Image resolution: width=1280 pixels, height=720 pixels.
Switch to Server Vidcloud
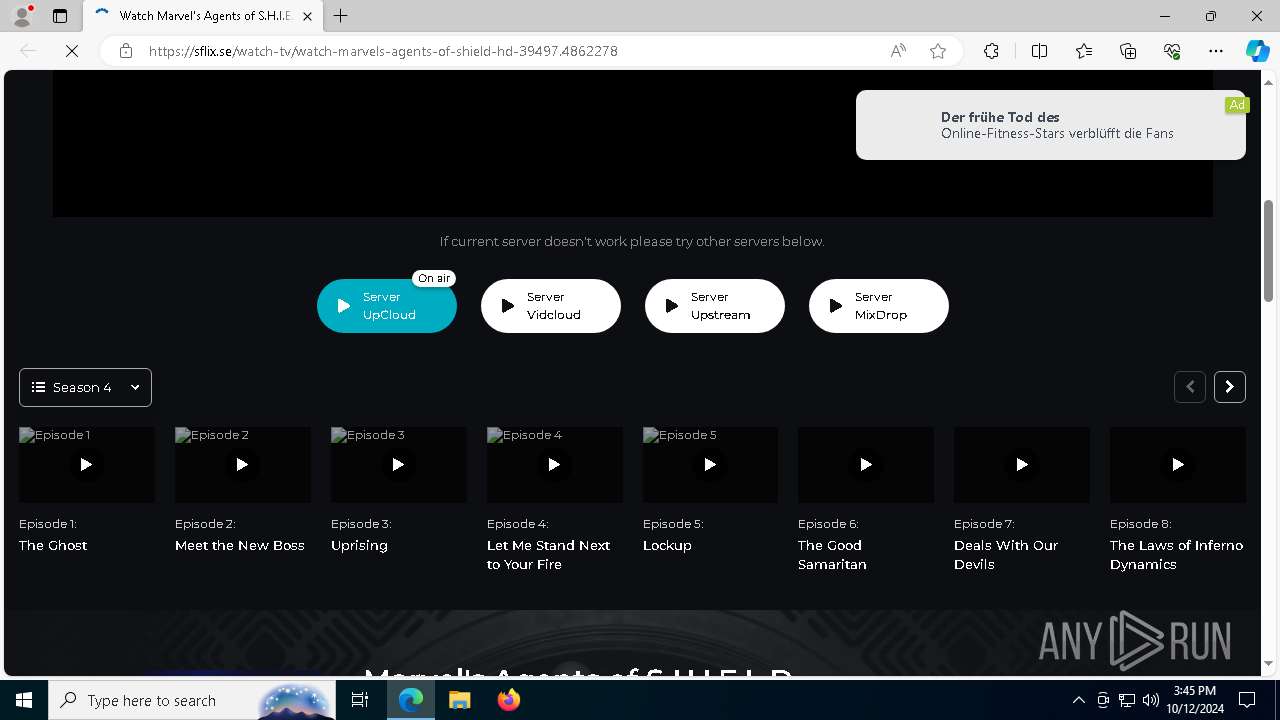click(551, 306)
